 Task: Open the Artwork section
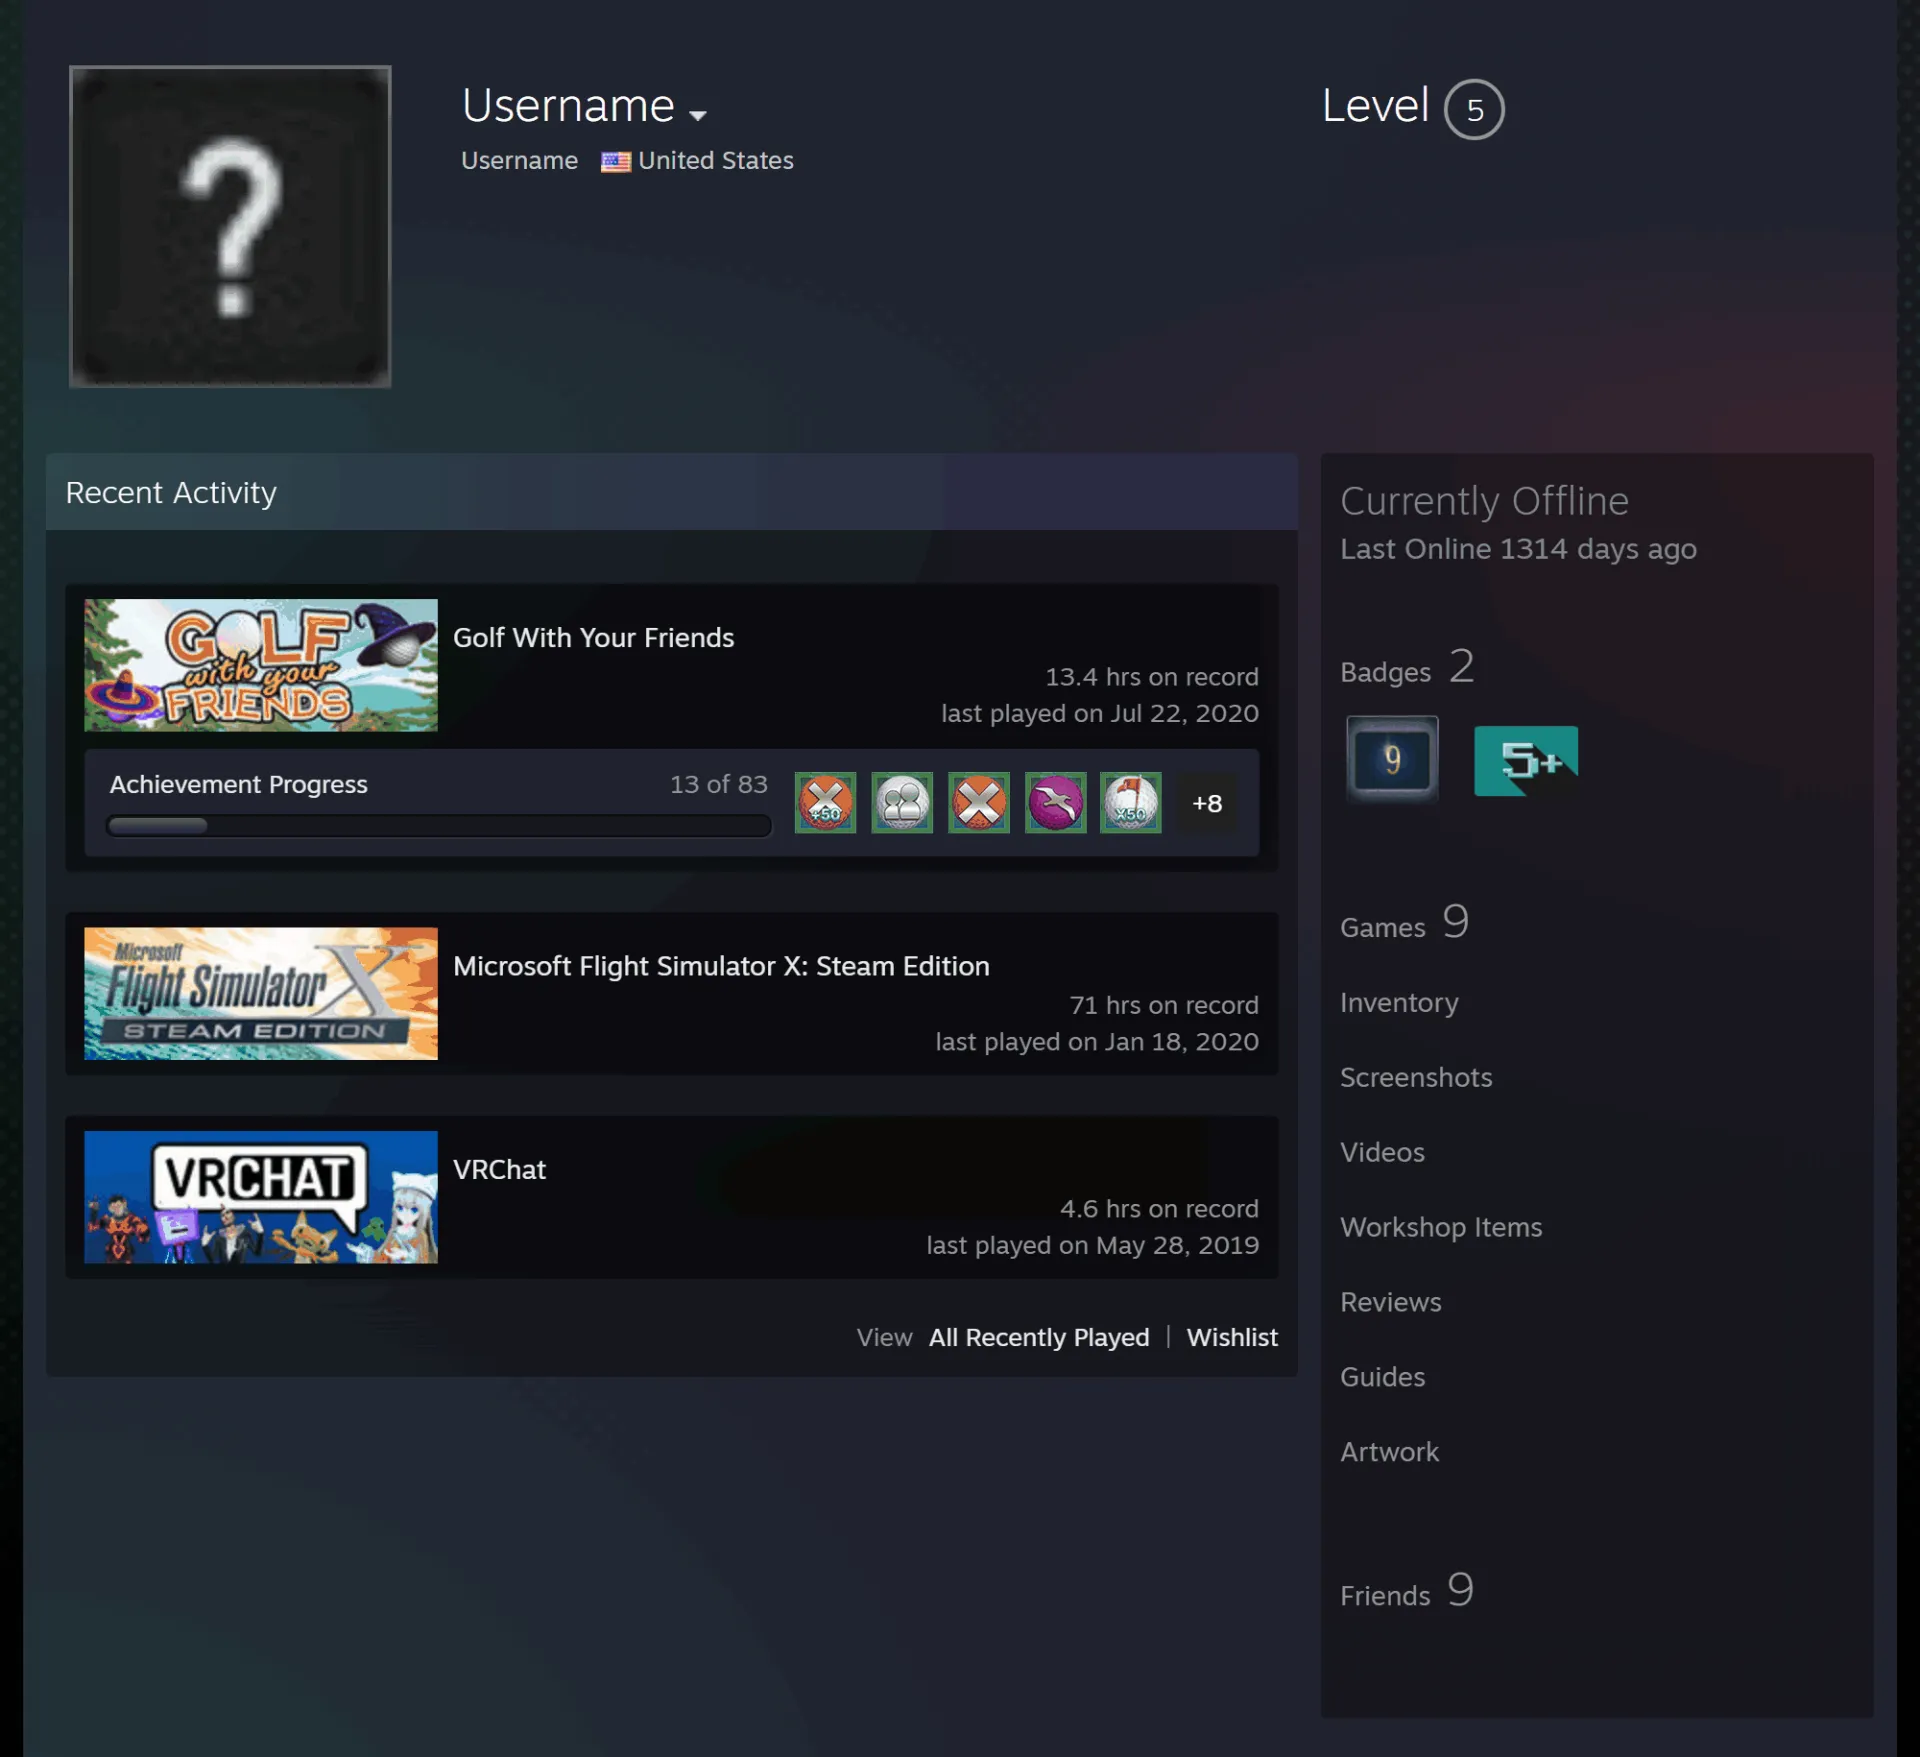coord(1389,1452)
